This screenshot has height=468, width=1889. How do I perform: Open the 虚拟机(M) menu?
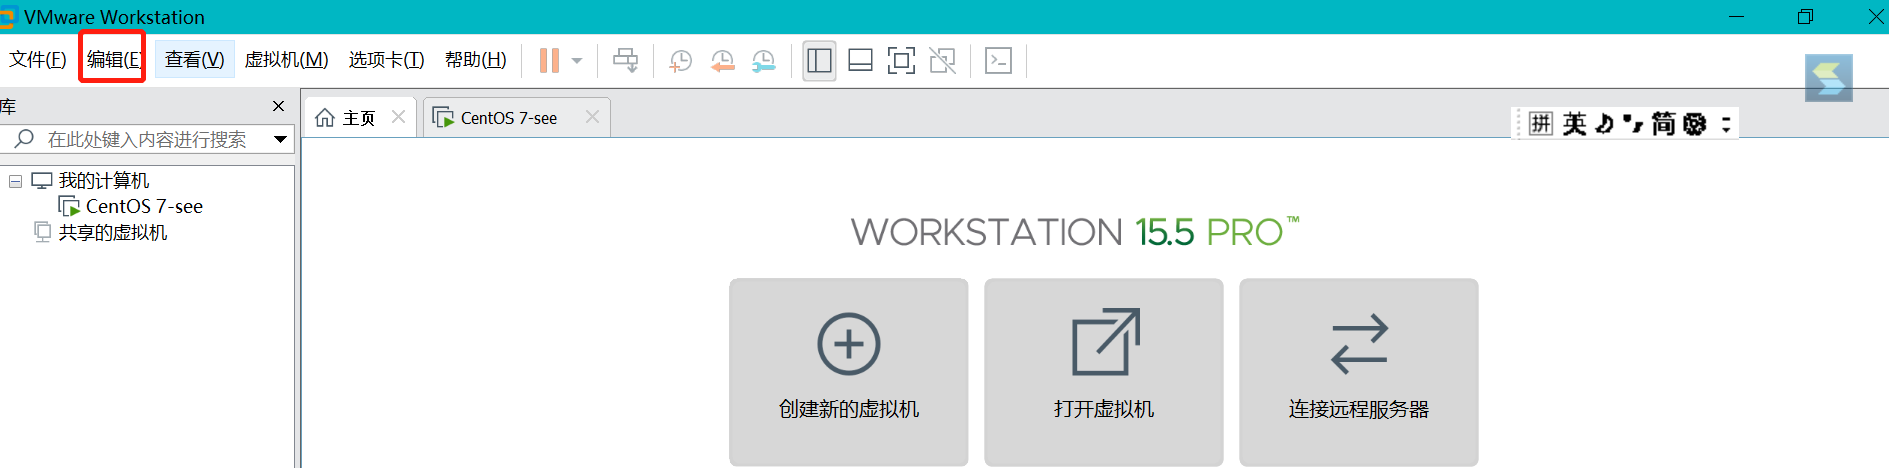point(286,60)
